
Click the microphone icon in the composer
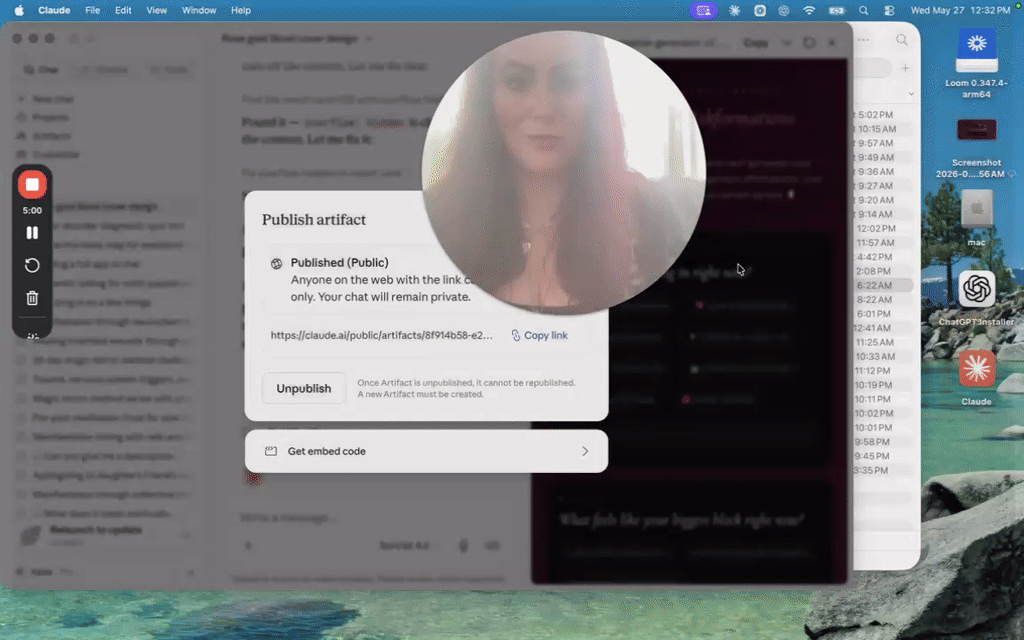click(464, 545)
